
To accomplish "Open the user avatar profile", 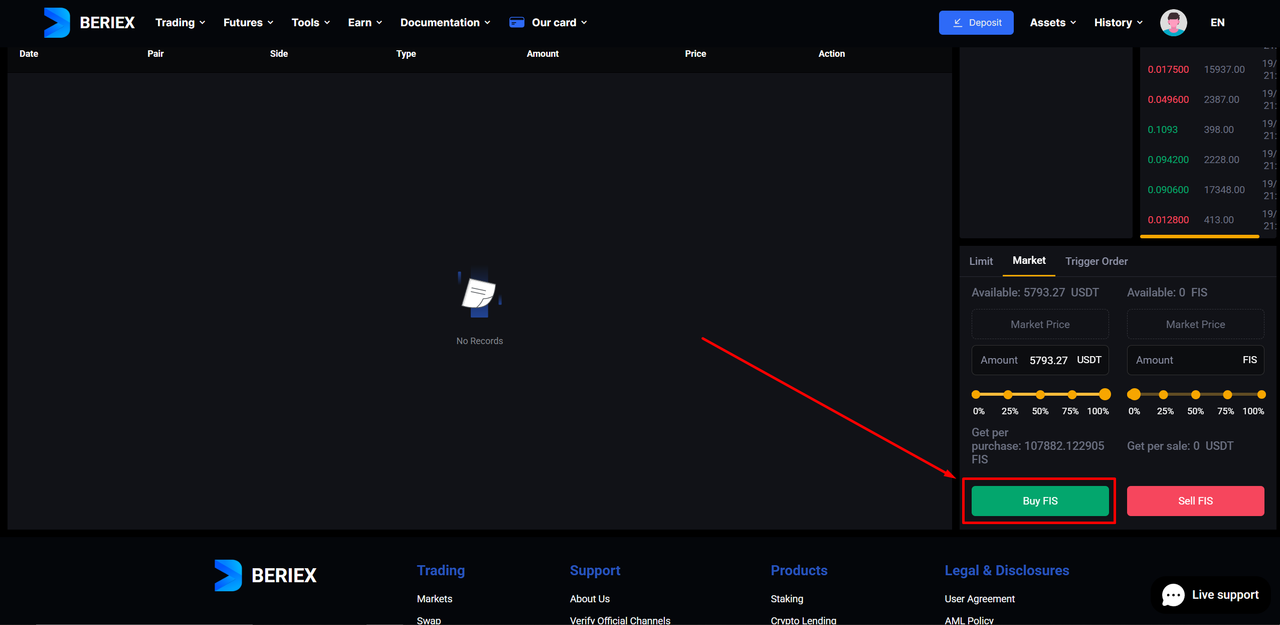I will click(1174, 22).
